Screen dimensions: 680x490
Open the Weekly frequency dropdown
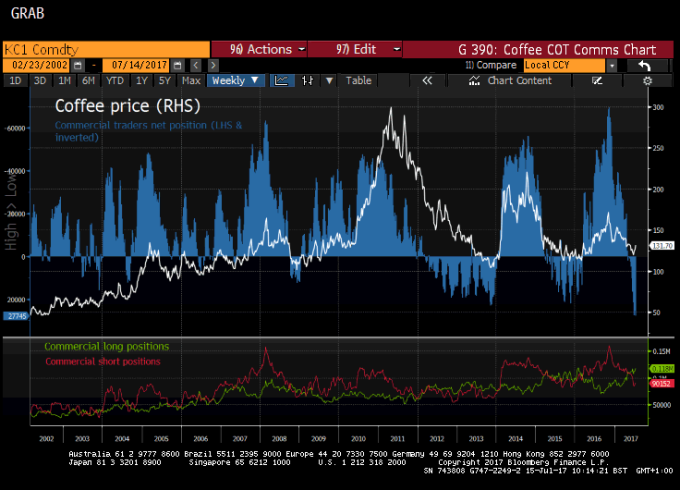[234, 80]
